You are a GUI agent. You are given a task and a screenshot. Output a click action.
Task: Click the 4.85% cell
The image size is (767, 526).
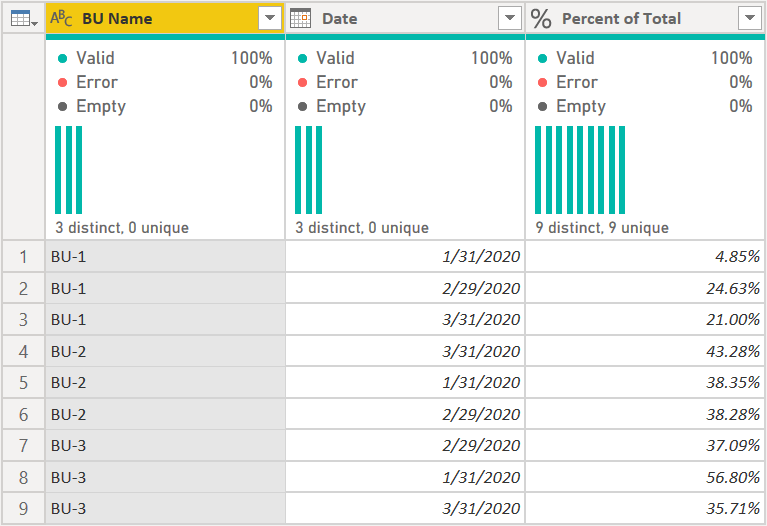click(x=645, y=256)
